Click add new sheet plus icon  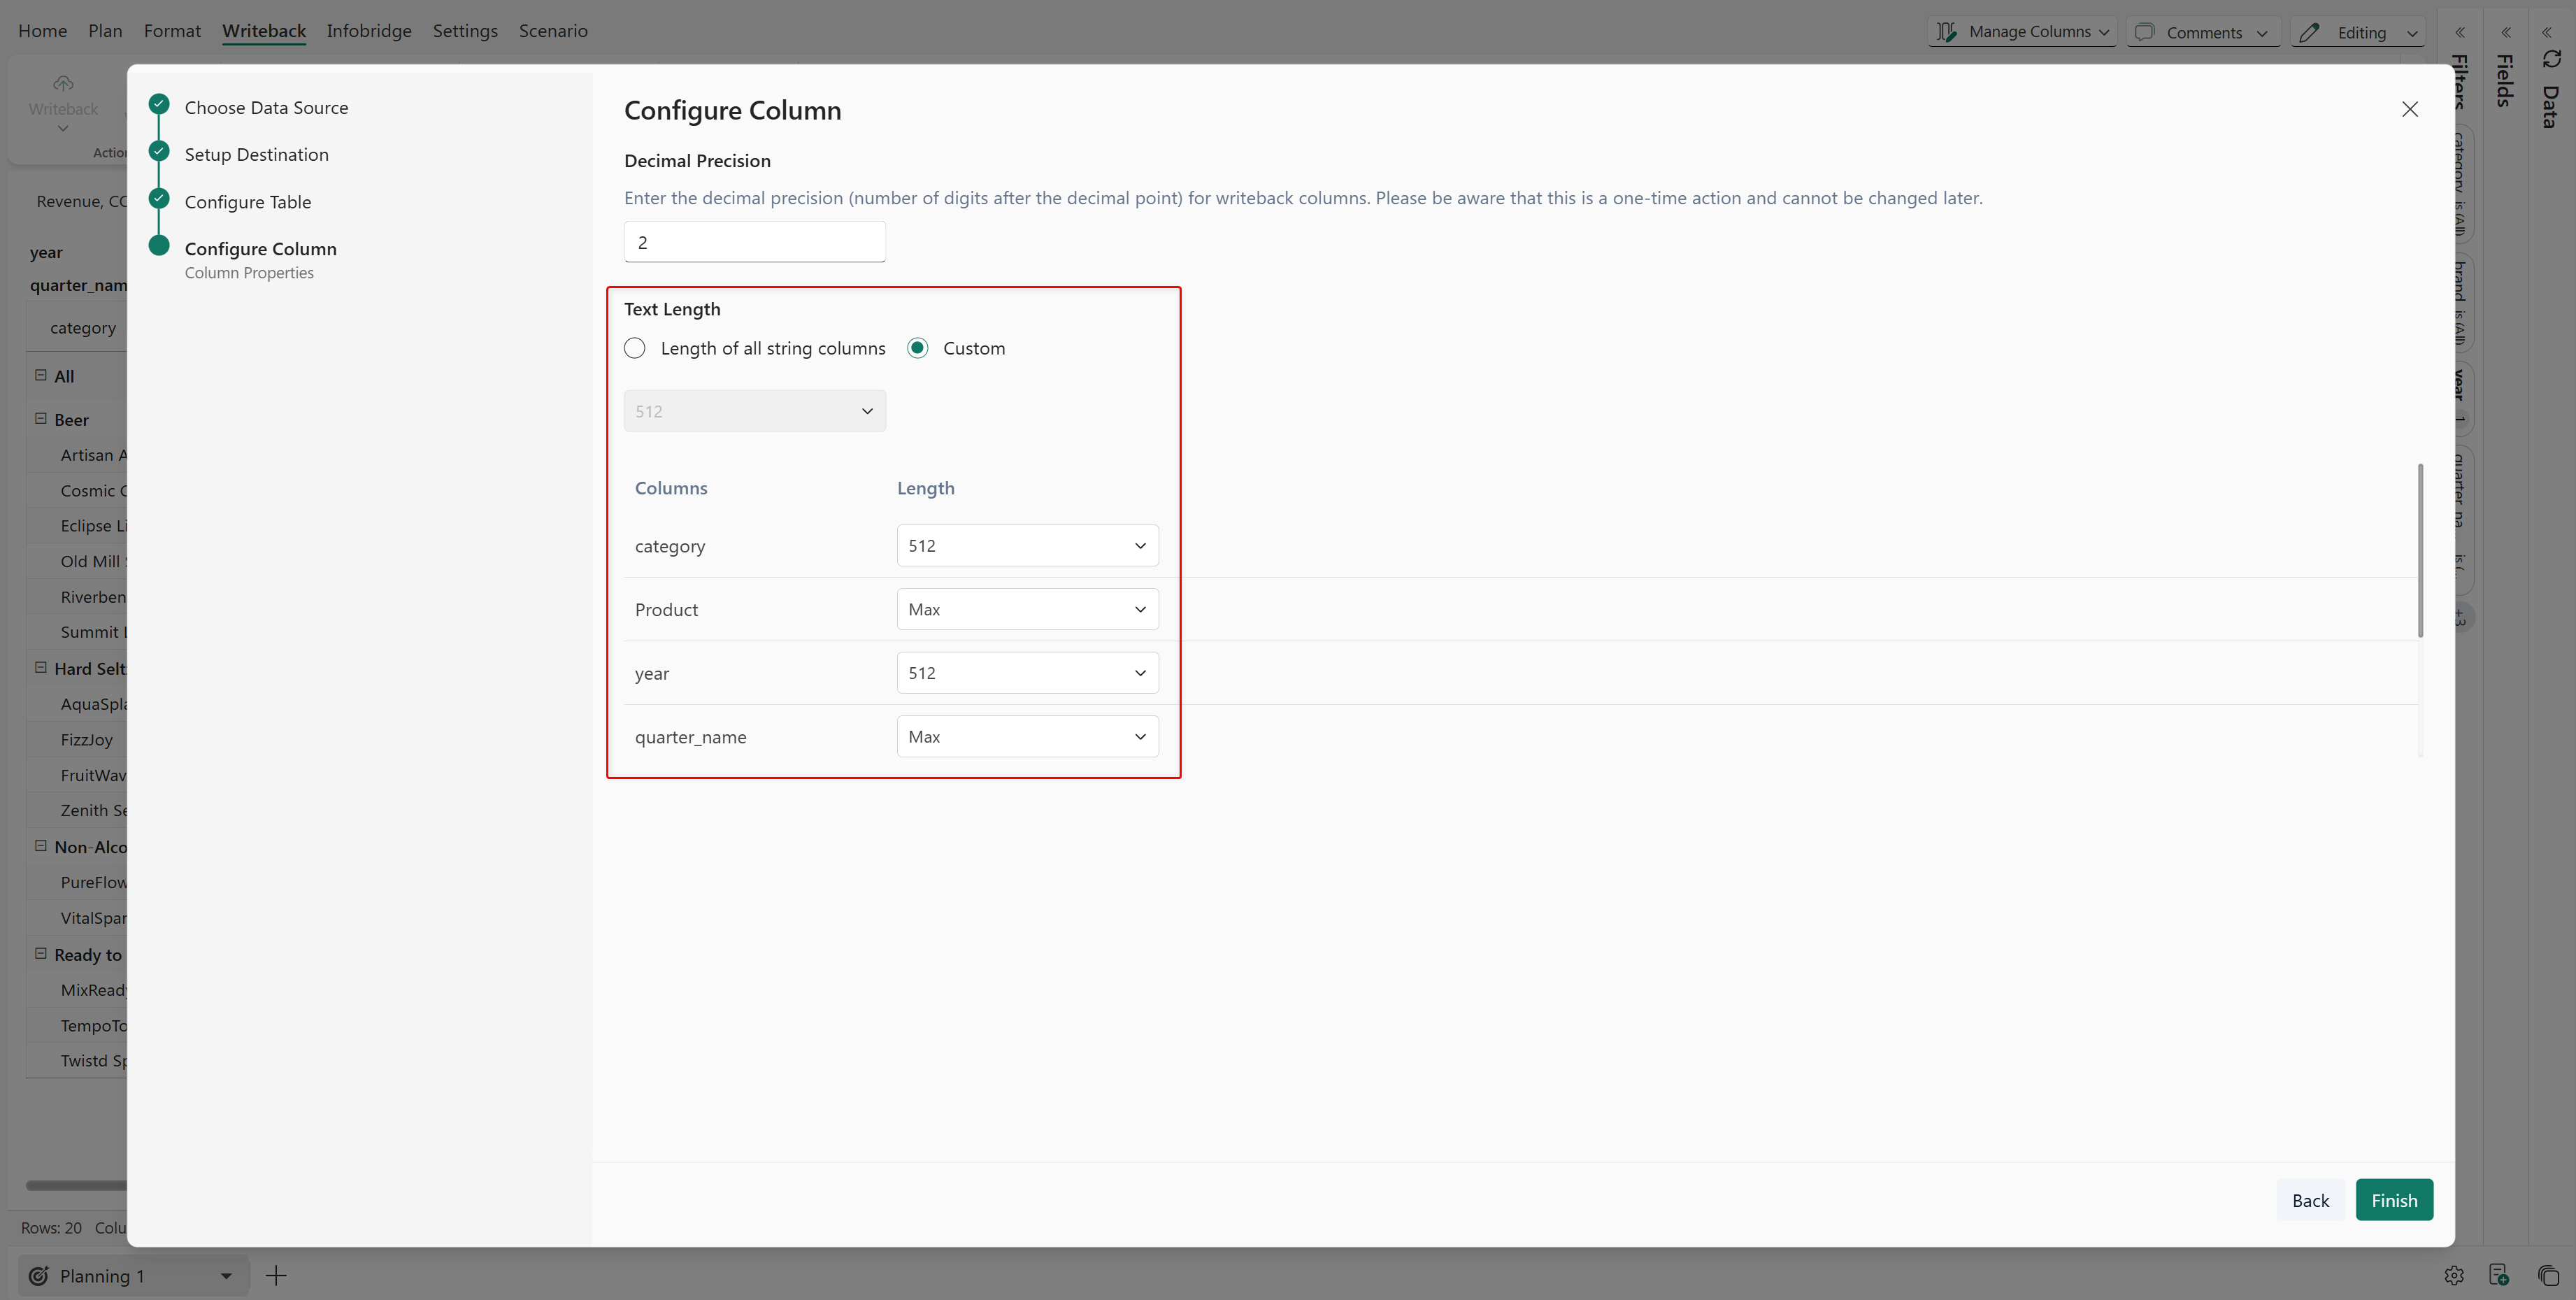tap(276, 1275)
